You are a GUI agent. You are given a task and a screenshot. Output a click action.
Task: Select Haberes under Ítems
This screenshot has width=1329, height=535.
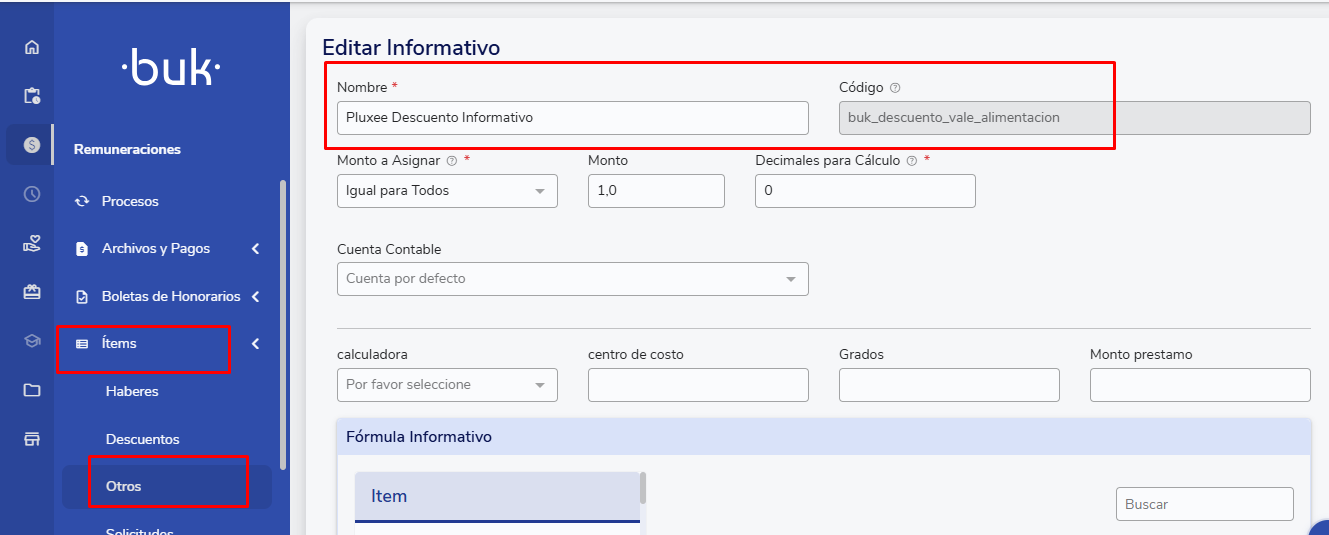click(132, 391)
